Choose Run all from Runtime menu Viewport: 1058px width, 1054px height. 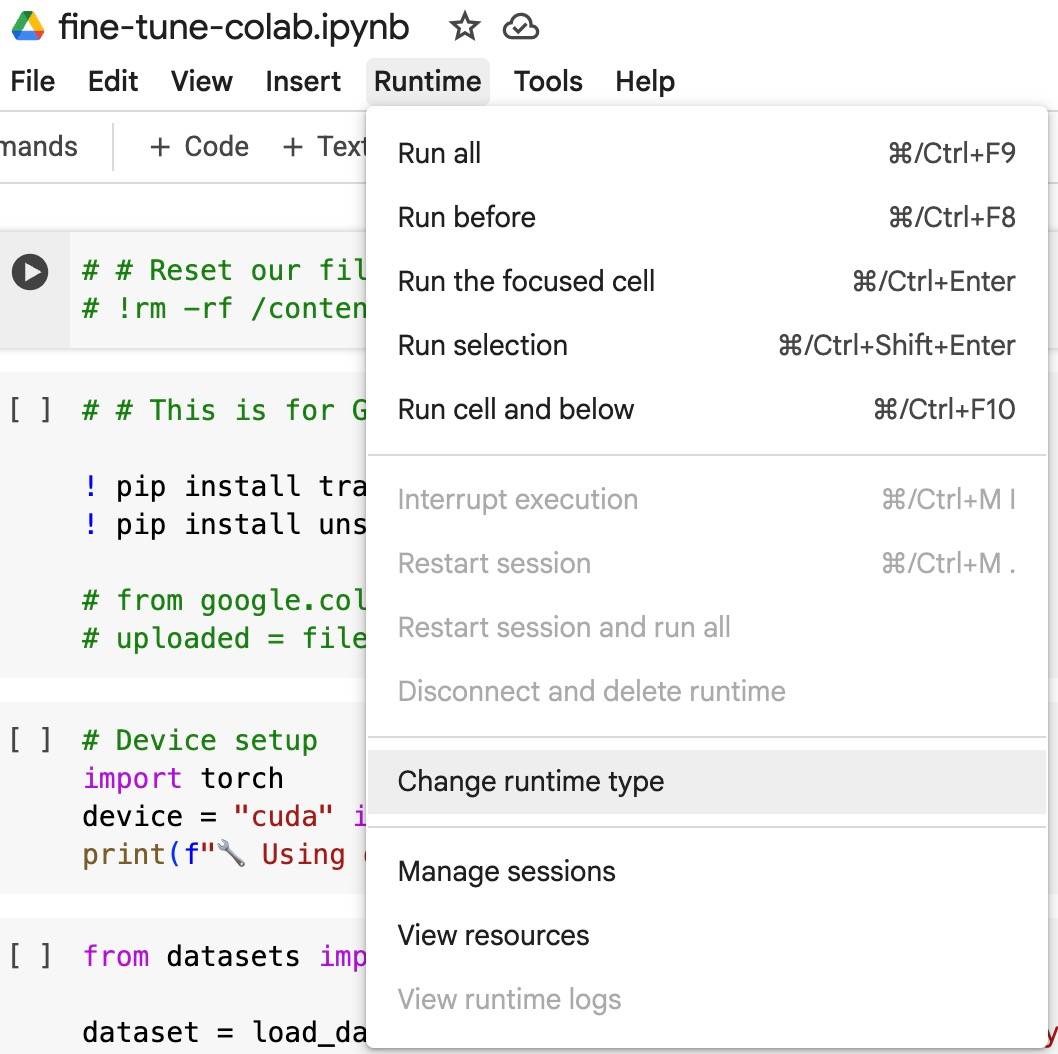point(706,153)
